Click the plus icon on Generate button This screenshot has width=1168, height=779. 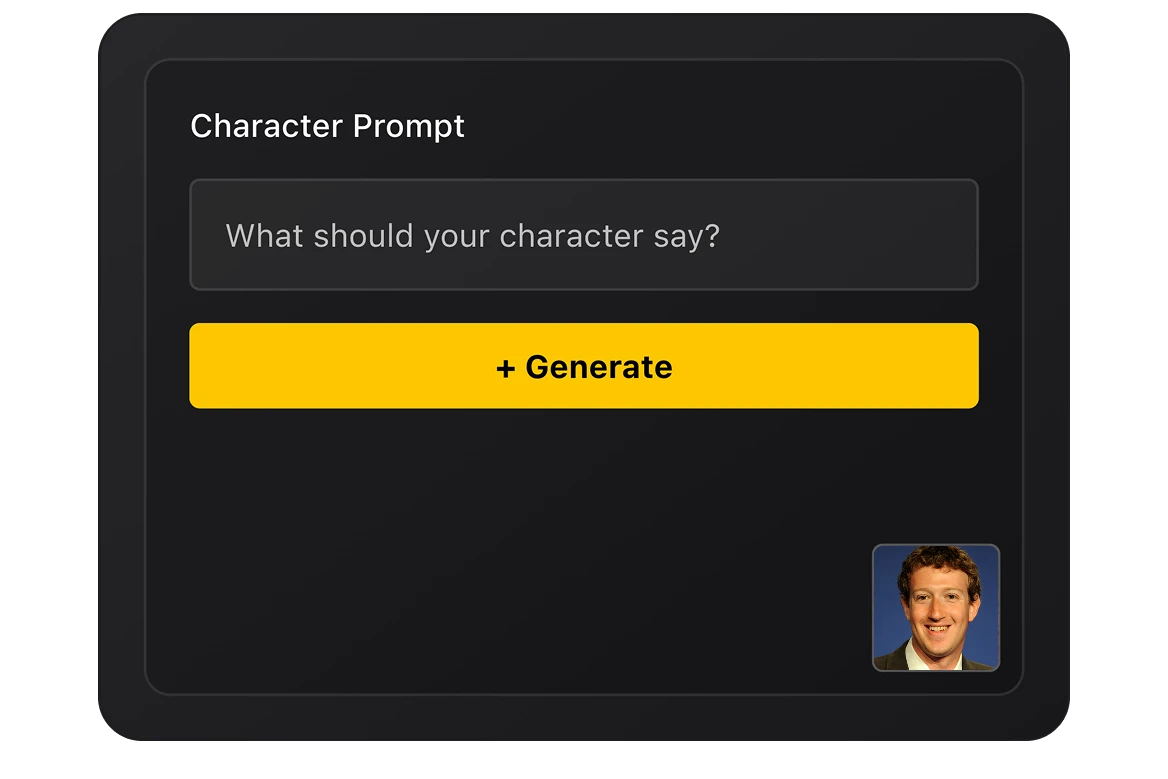coord(506,368)
